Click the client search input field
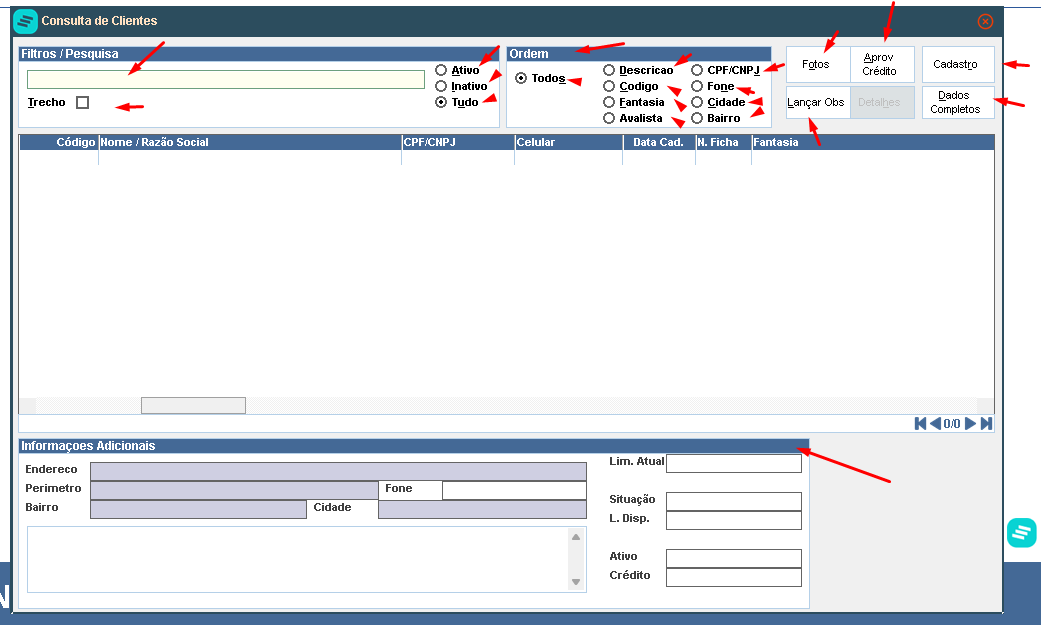The height and width of the screenshot is (625, 1041). click(x=226, y=80)
